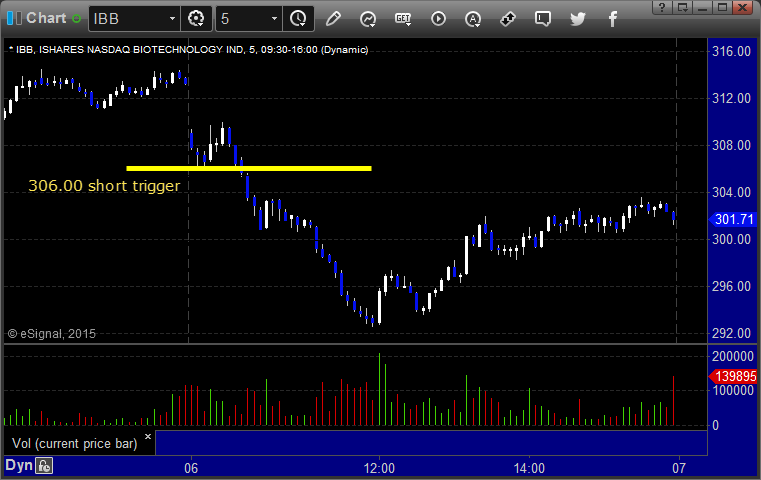Viewport: 761px width, 480px height.
Task: Open the interval dropdown showing 5
Action: 274,19
